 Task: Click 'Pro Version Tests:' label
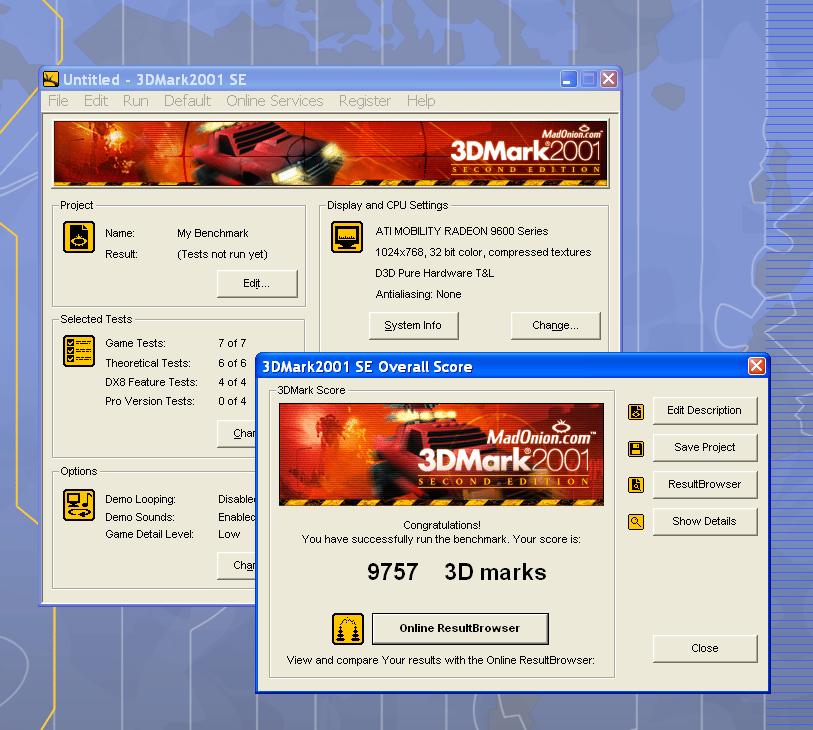coord(150,401)
